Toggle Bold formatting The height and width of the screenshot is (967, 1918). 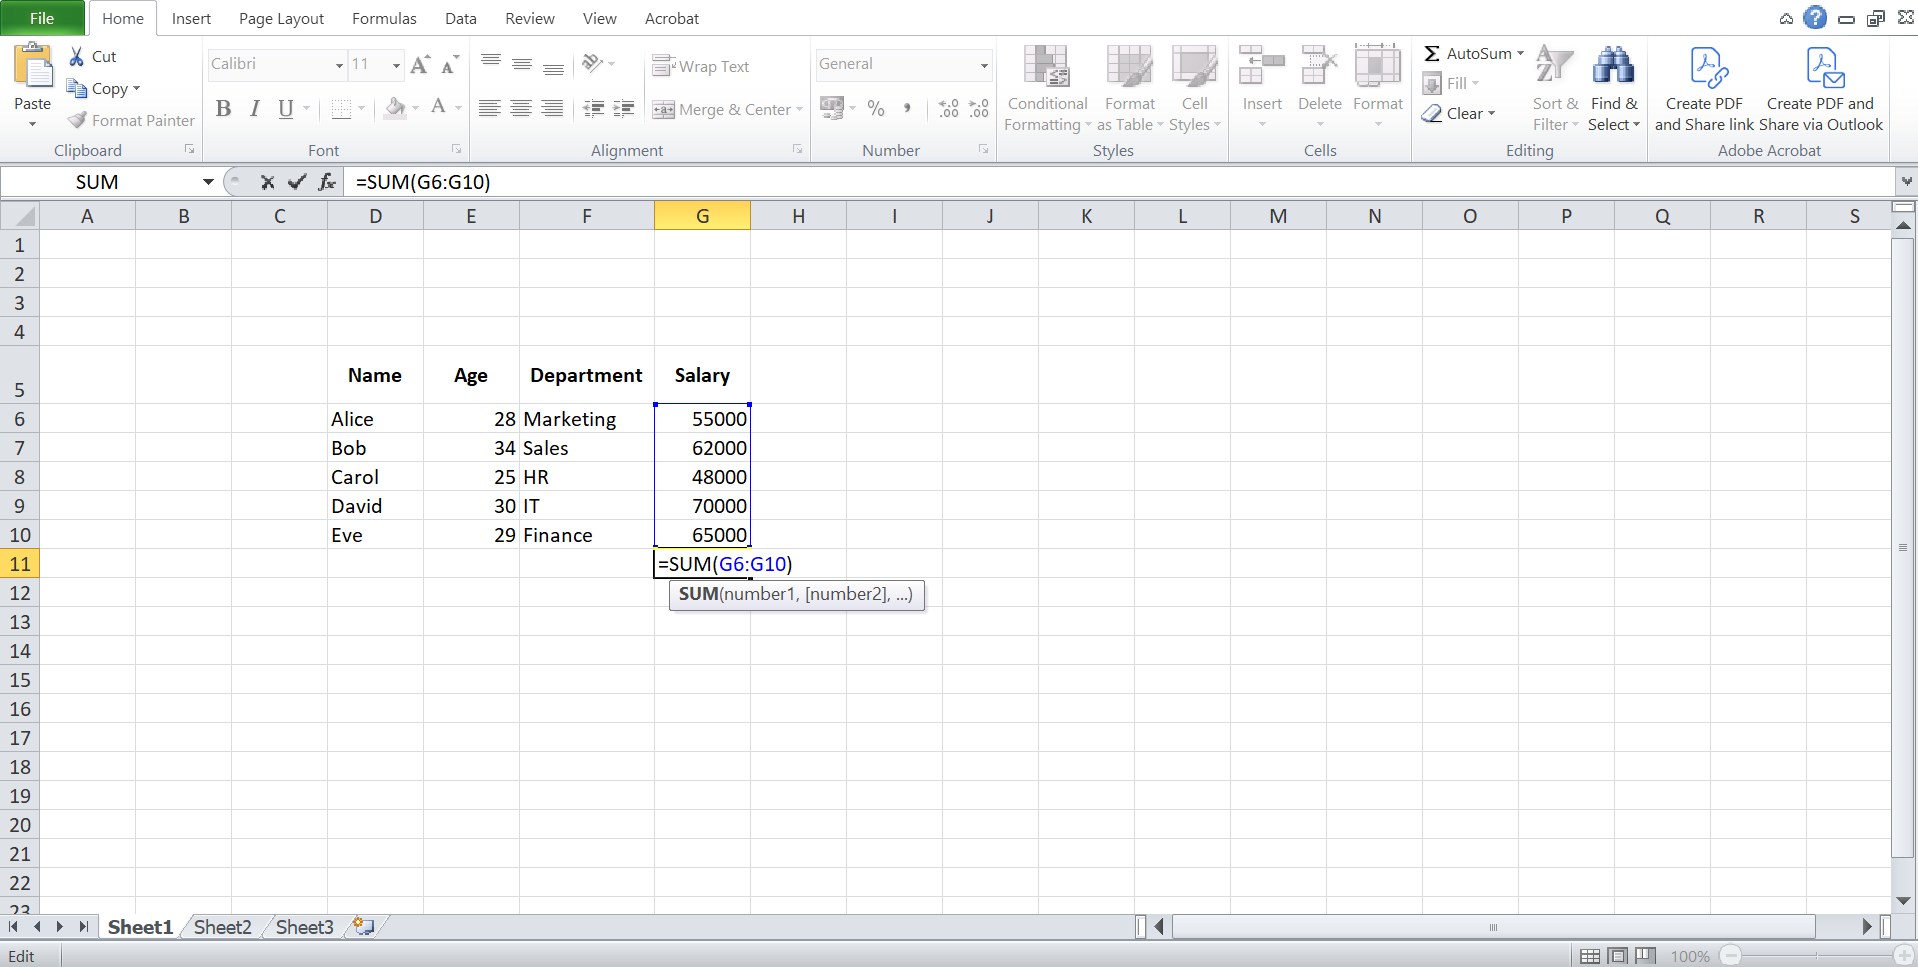tap(224, 108)
